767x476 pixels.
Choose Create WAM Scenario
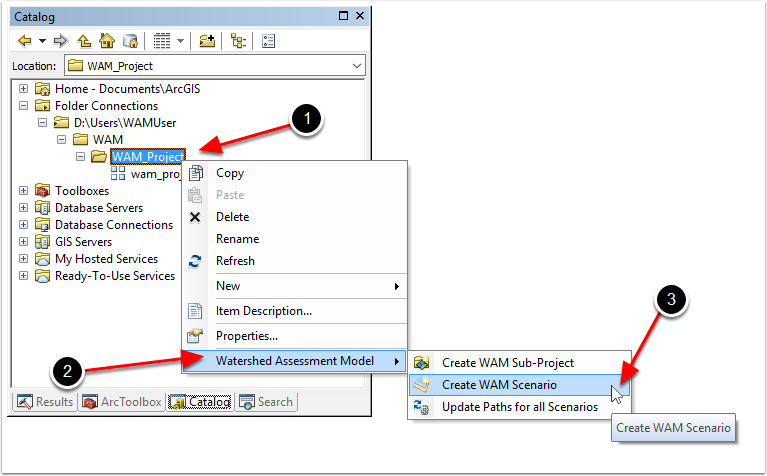point(520,385)
